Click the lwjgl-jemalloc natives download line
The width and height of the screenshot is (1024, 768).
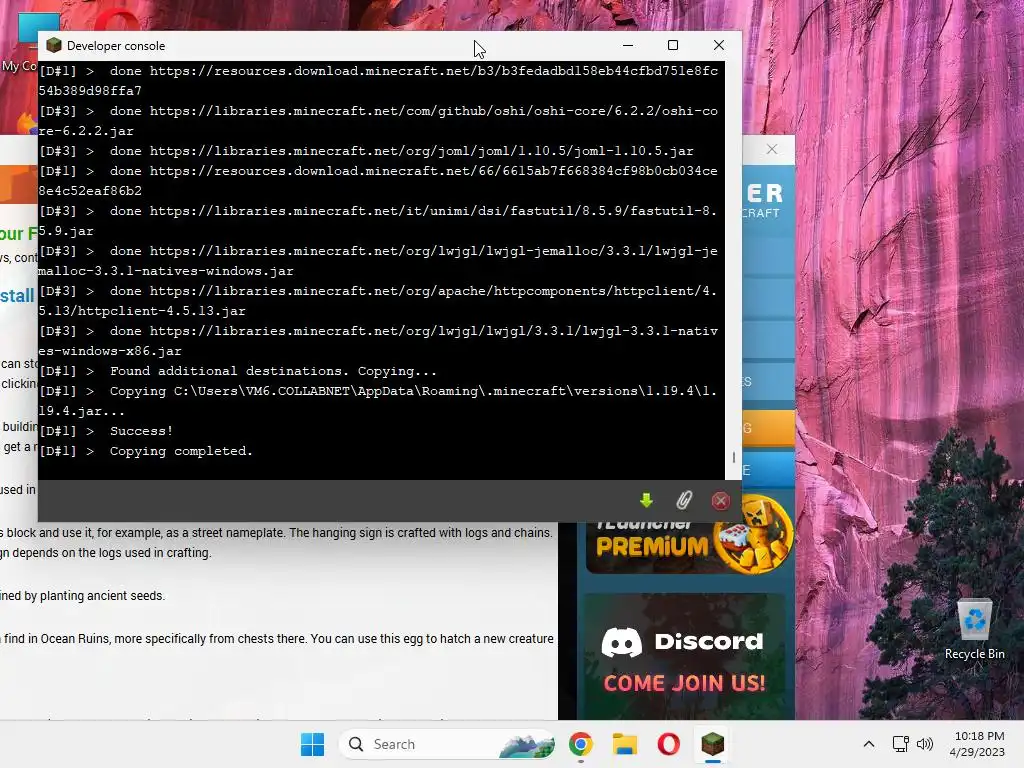tap(378, 261)
